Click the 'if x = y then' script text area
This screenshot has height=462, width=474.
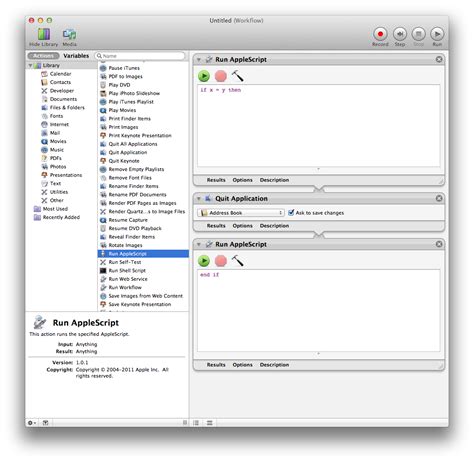tap(319, 126)
